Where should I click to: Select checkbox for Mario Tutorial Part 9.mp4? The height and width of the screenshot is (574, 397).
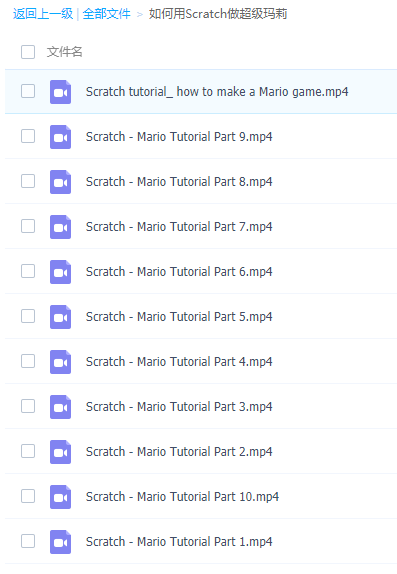(x=28, y=136)
